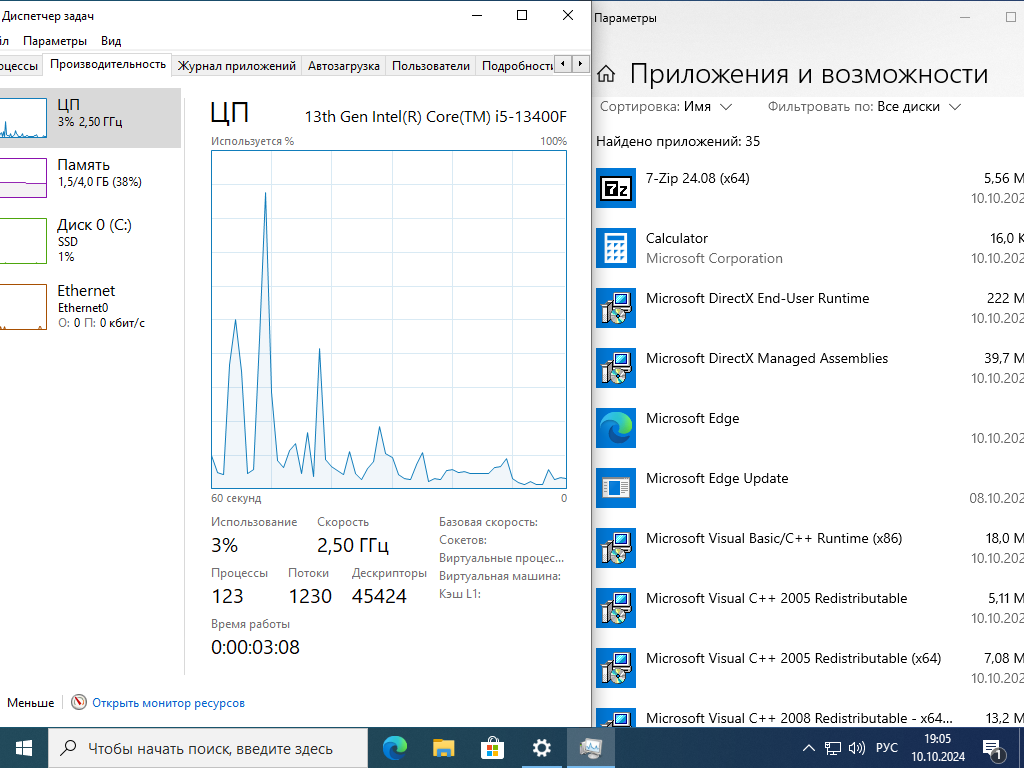Go to Settings home via house icon

pyautogui.click(x=606, y=74)
